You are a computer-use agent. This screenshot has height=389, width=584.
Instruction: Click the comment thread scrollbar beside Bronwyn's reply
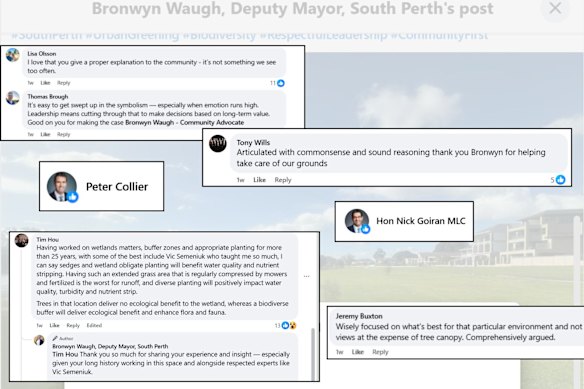click(x=313, y=354)
